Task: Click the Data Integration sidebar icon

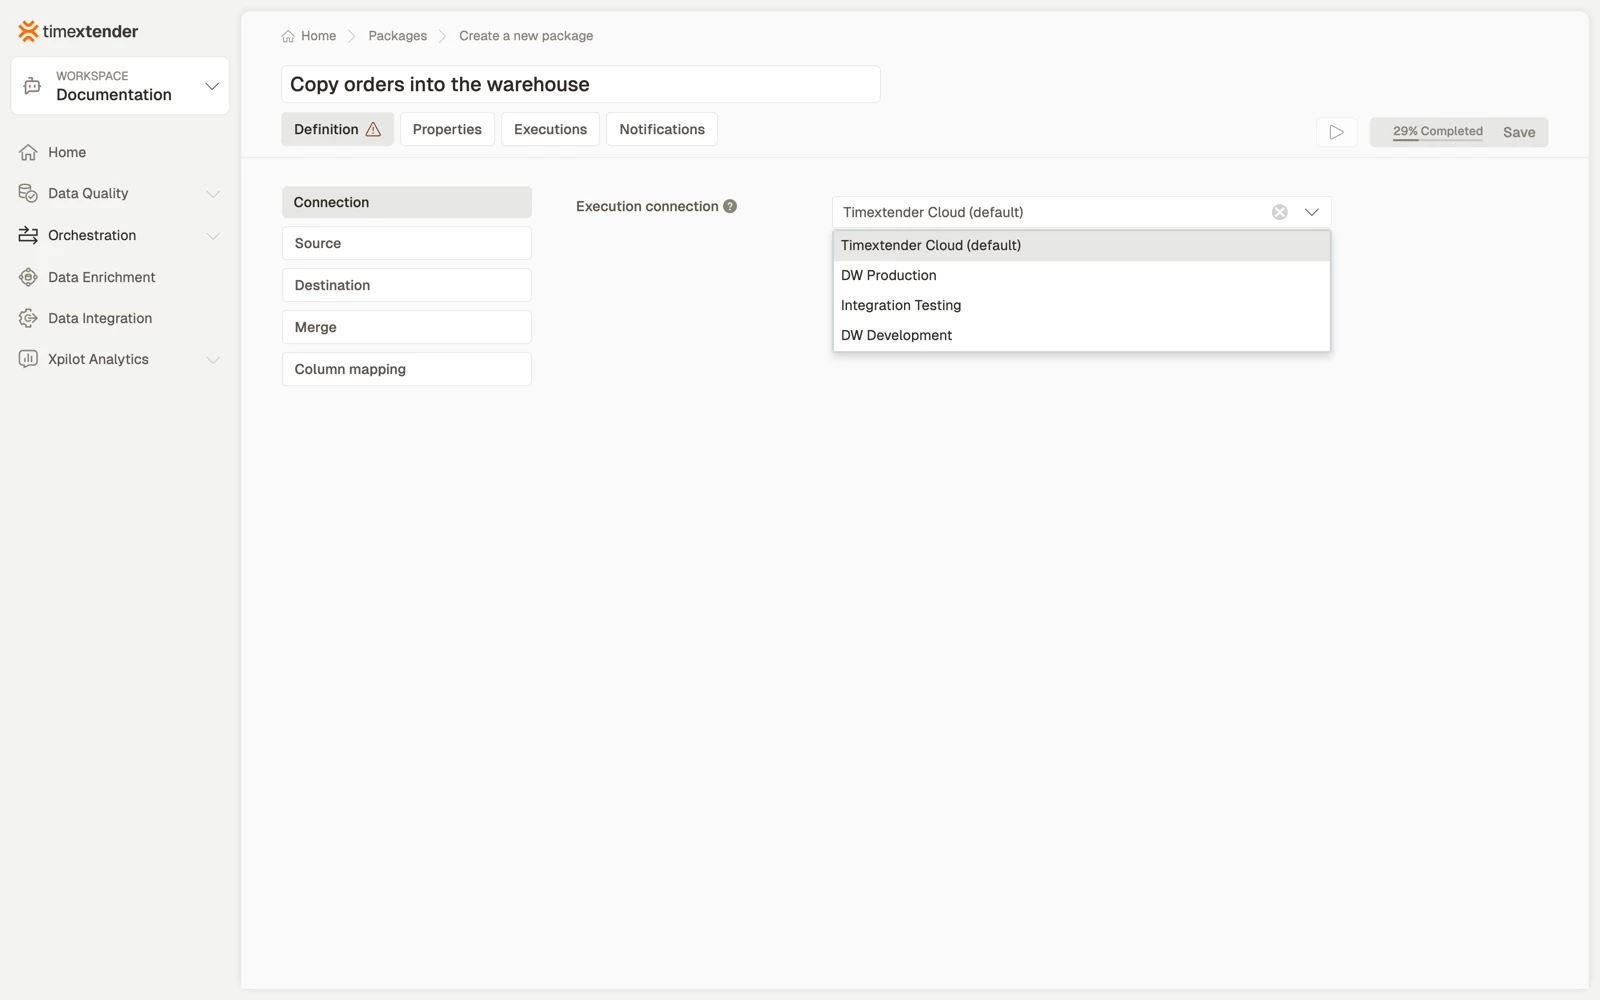Action: pyautogui.click(x=28, y=318)
